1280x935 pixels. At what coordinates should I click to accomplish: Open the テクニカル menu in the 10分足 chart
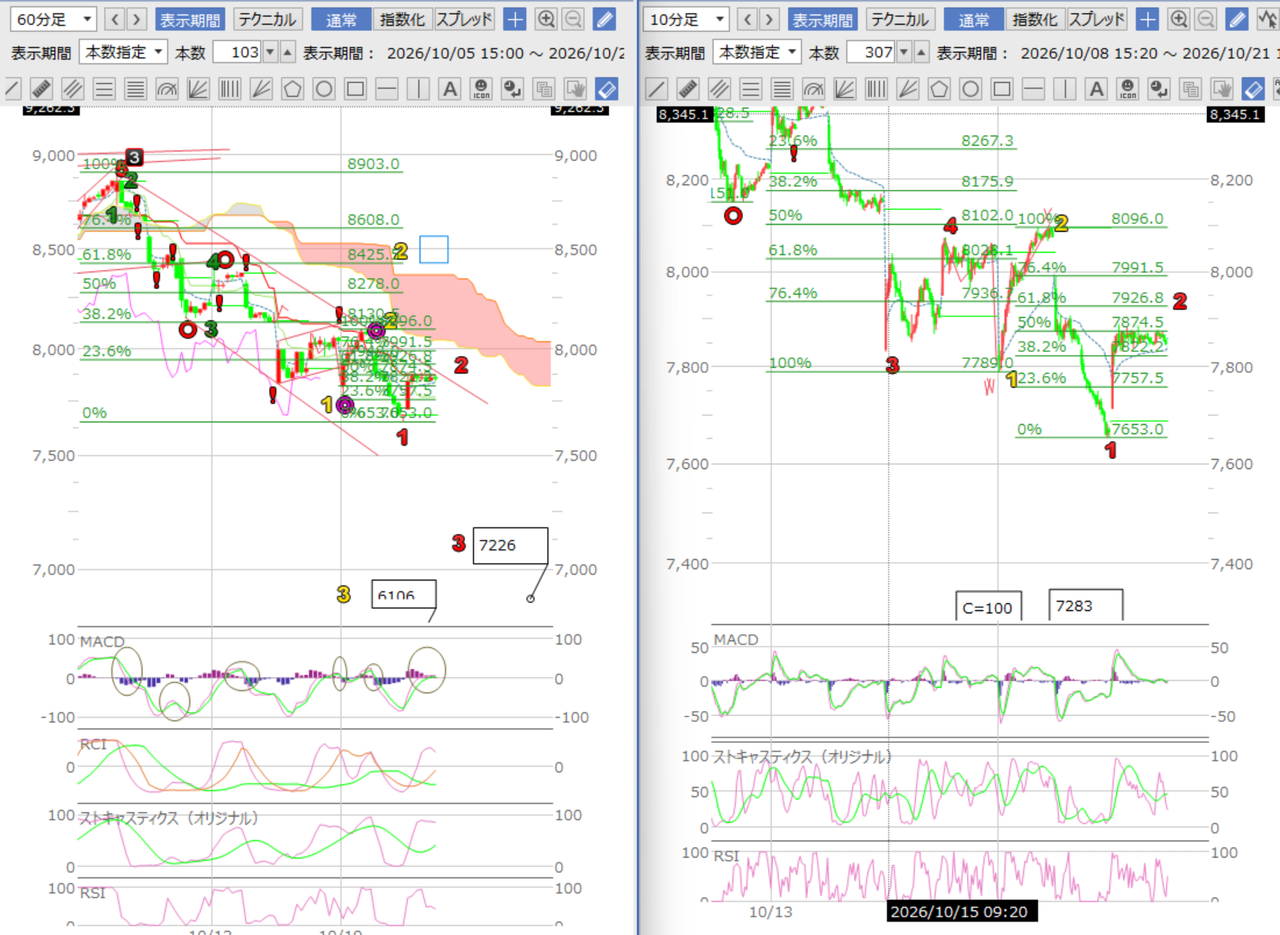[900, 19]
